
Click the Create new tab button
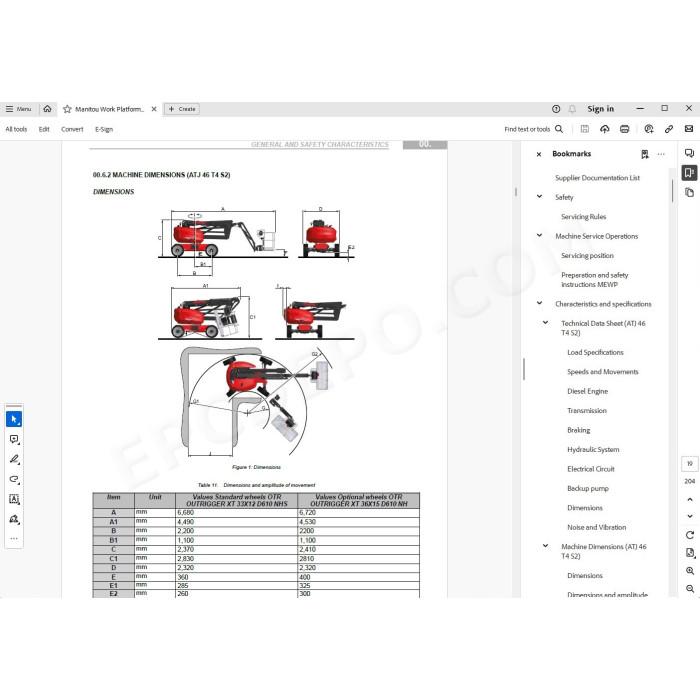click(182, 109)
